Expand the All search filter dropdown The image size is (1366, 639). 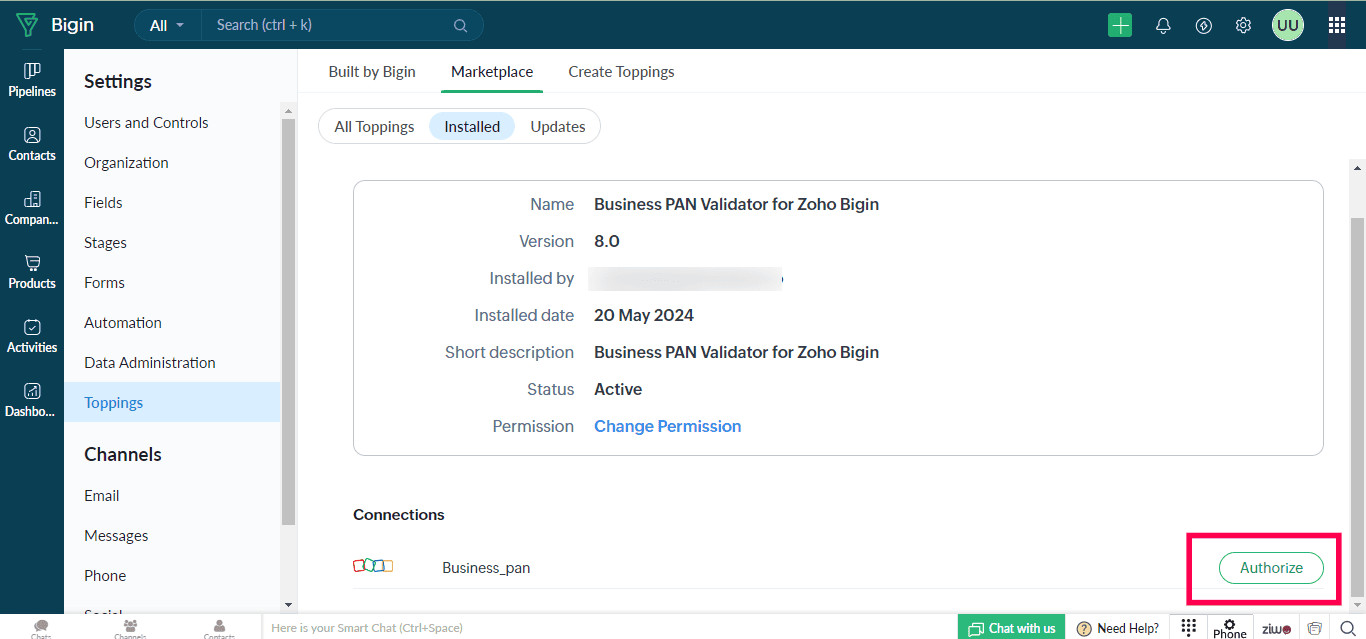[167, 25]
